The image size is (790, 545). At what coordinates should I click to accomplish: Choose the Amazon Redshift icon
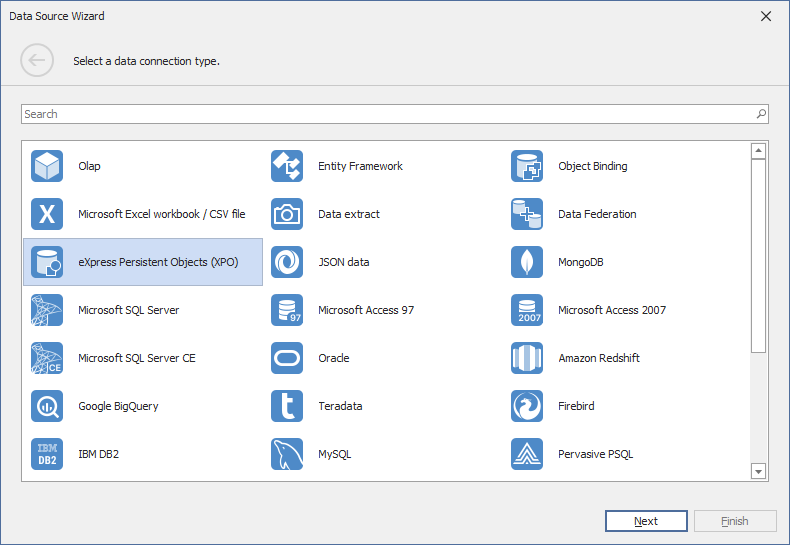pyautogui.click(x=527, y=358)
